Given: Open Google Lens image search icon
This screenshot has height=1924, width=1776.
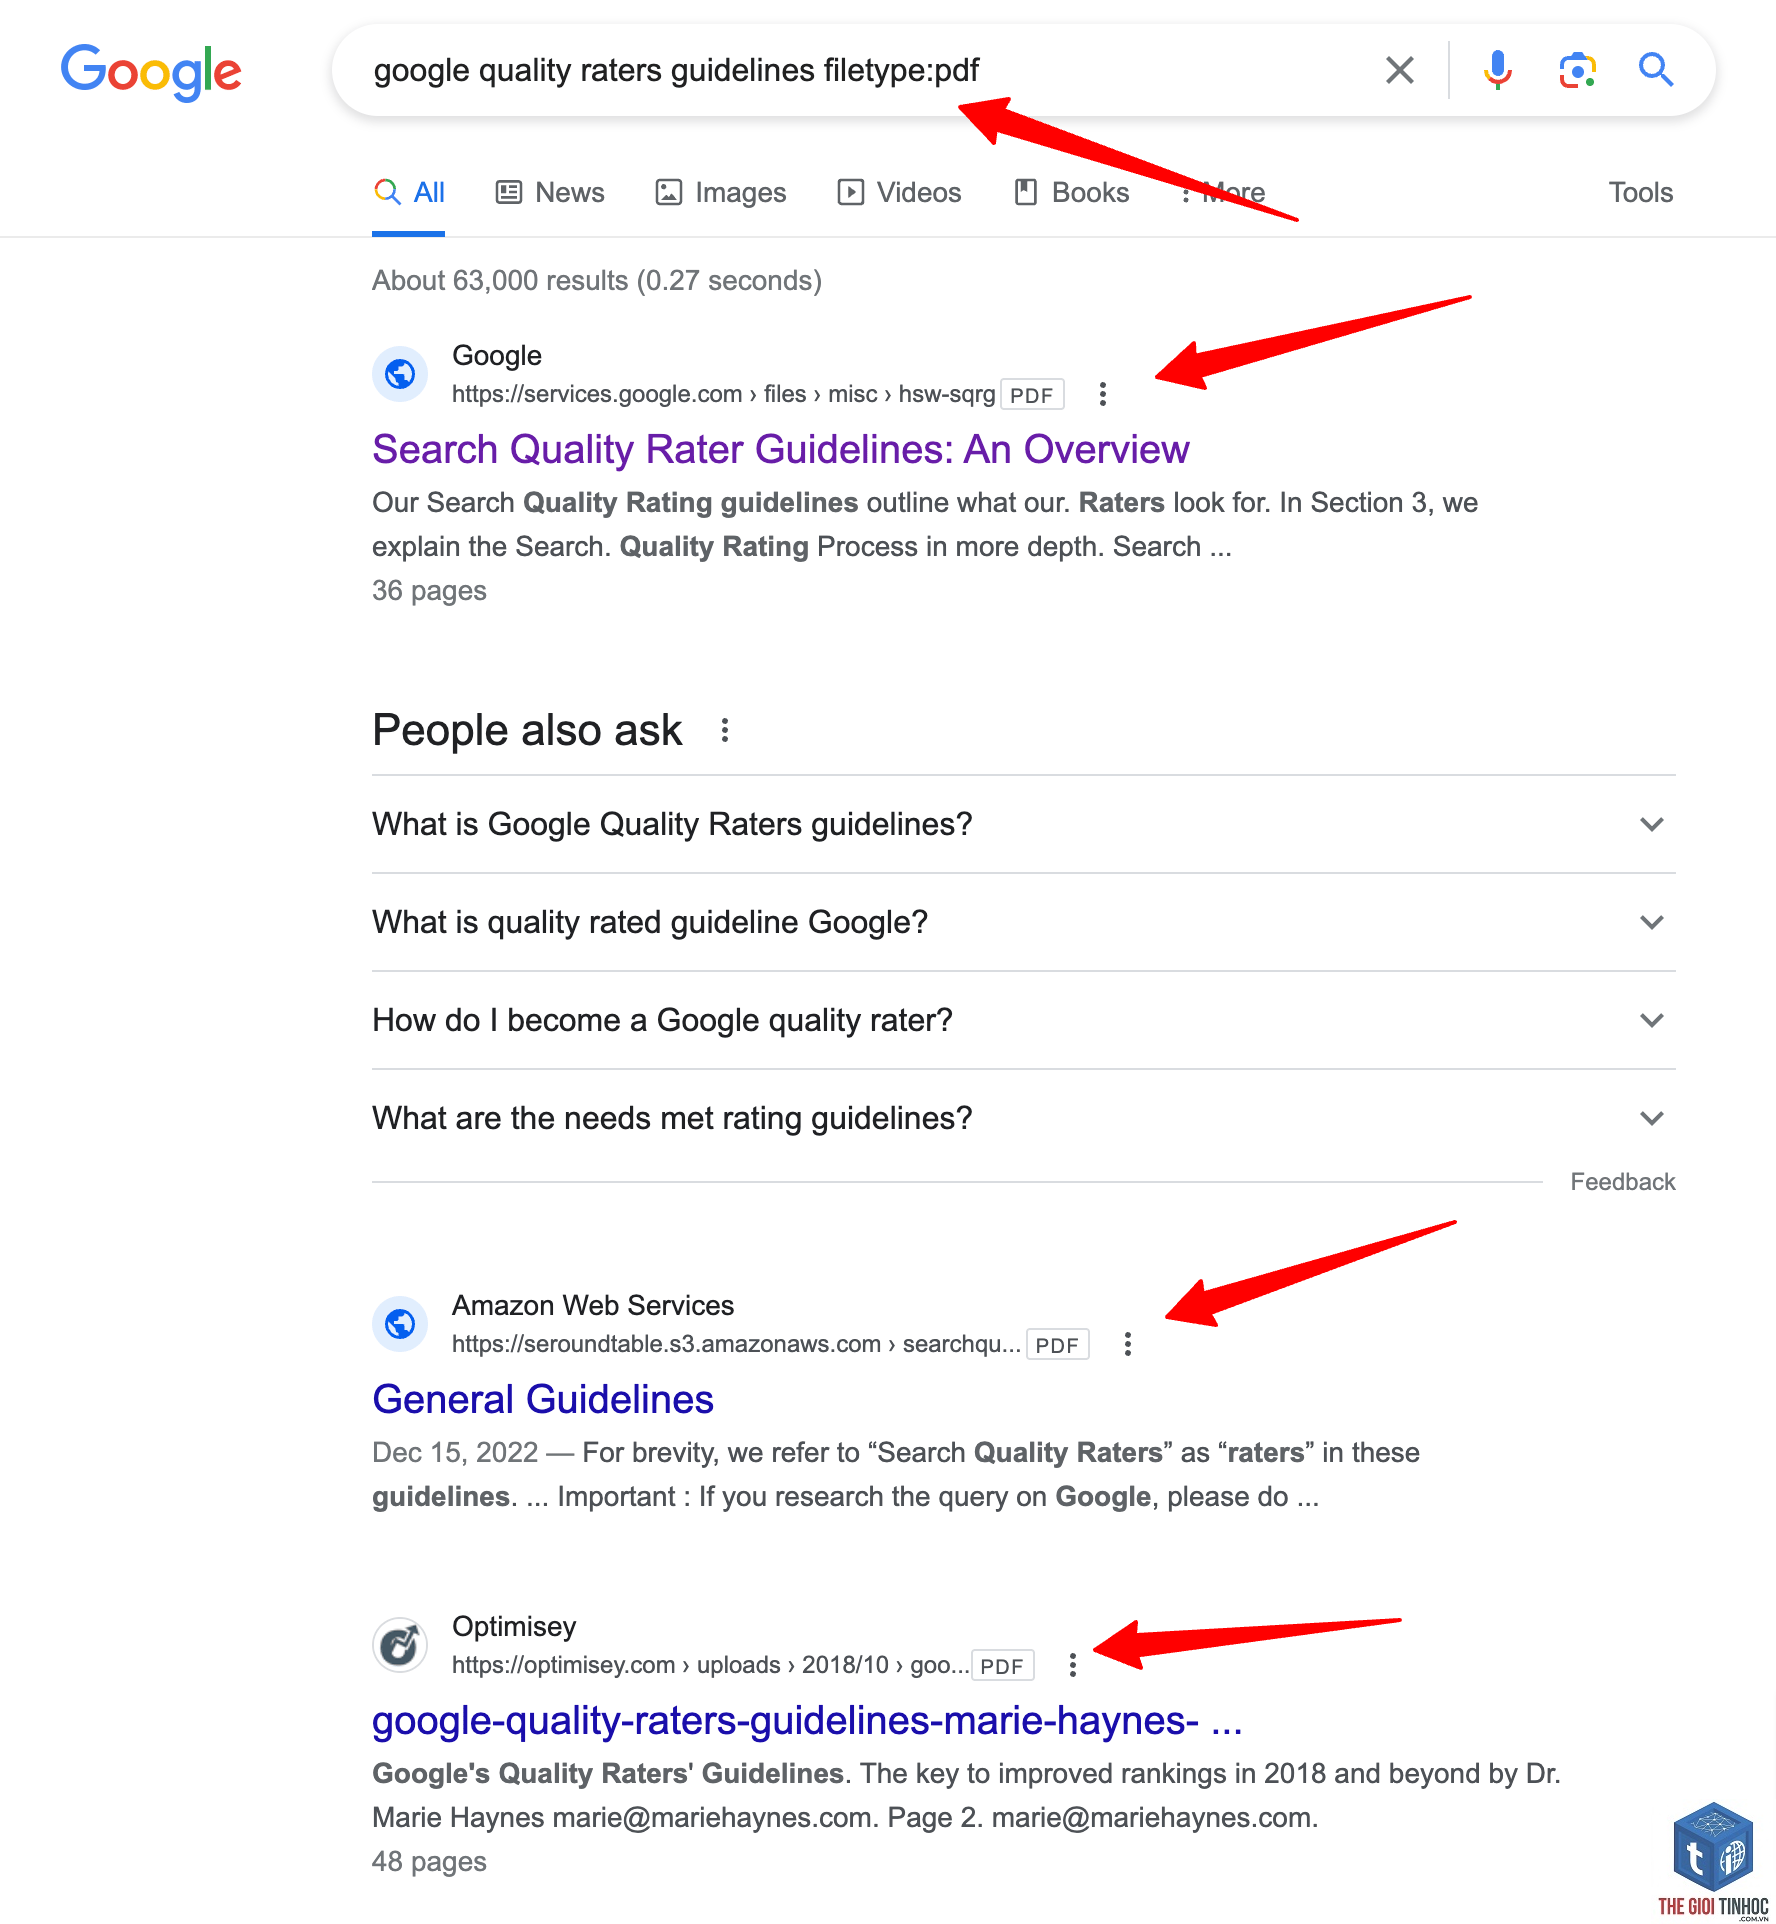Looking at the screenshot, I should tap(1577, 70).
